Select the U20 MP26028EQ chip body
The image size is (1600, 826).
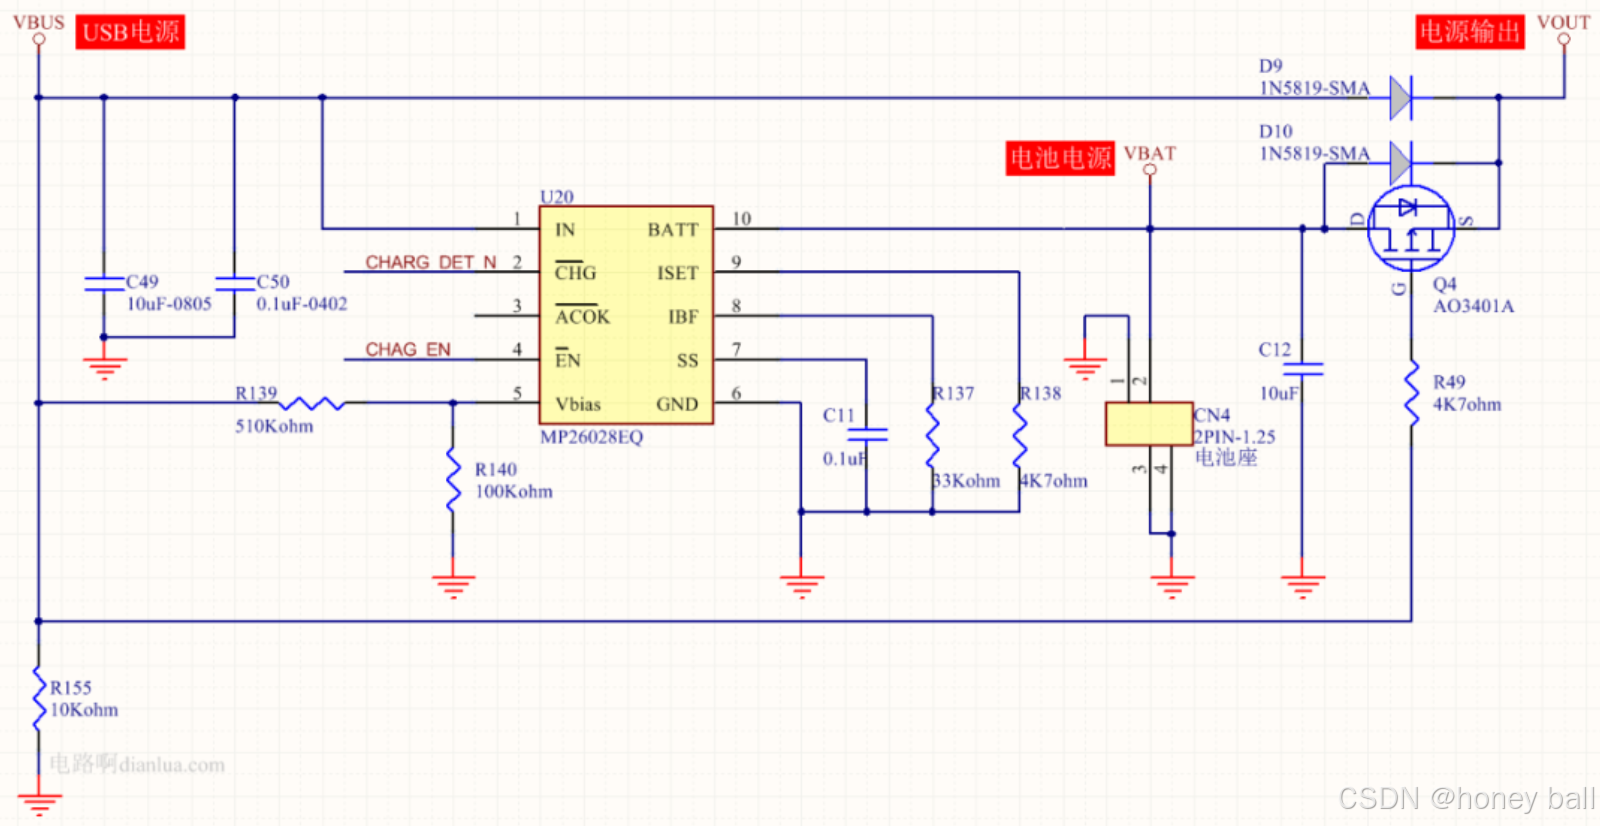pos(626,315)
